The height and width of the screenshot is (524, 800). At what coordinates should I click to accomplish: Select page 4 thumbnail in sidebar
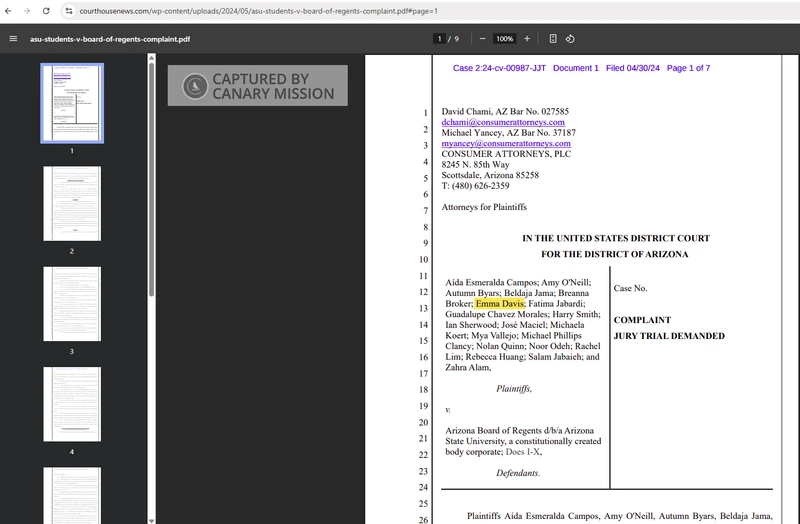(x=71, y=403)
